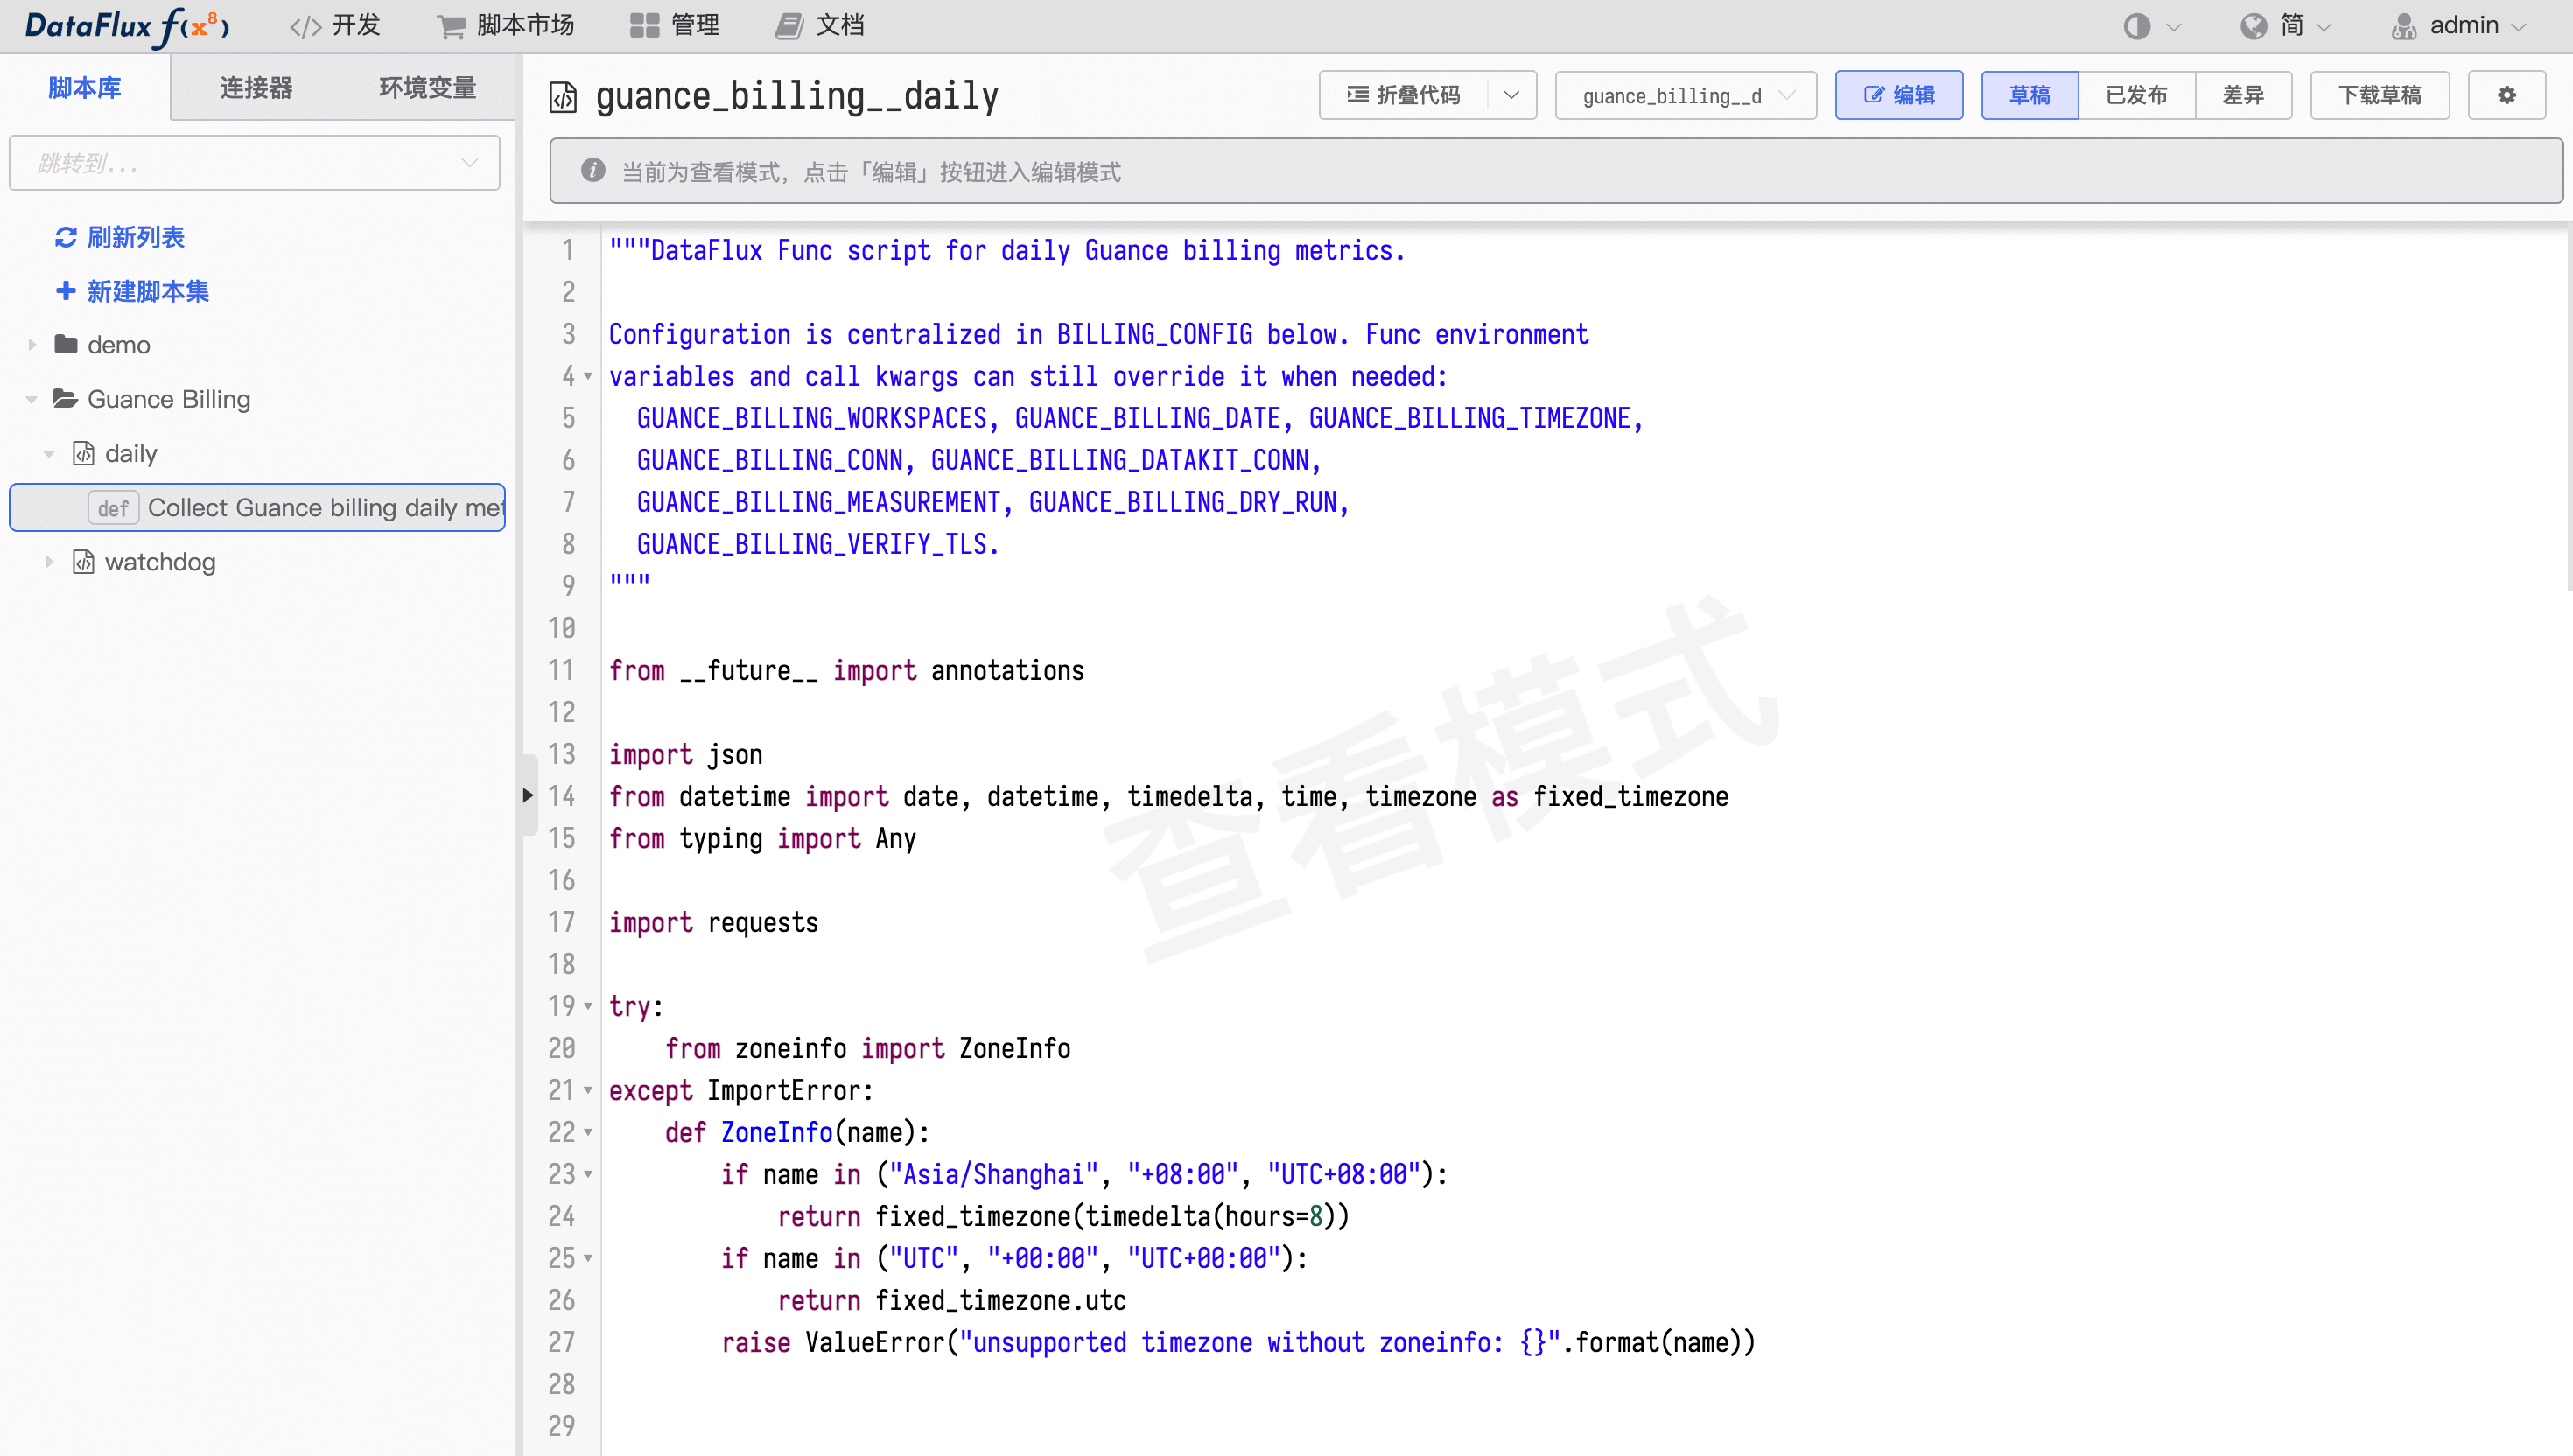Click line number 14 in the gutter

click(562, 796)
